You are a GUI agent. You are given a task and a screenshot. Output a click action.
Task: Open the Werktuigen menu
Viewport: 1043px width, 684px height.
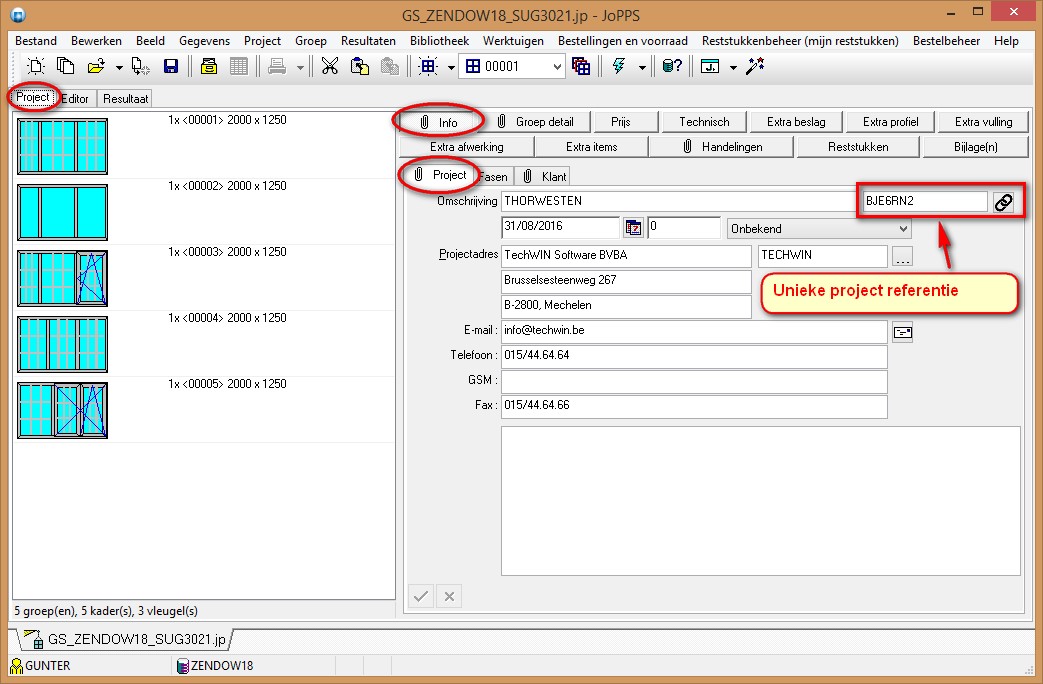pyautogui.click(x=513, y=41)
